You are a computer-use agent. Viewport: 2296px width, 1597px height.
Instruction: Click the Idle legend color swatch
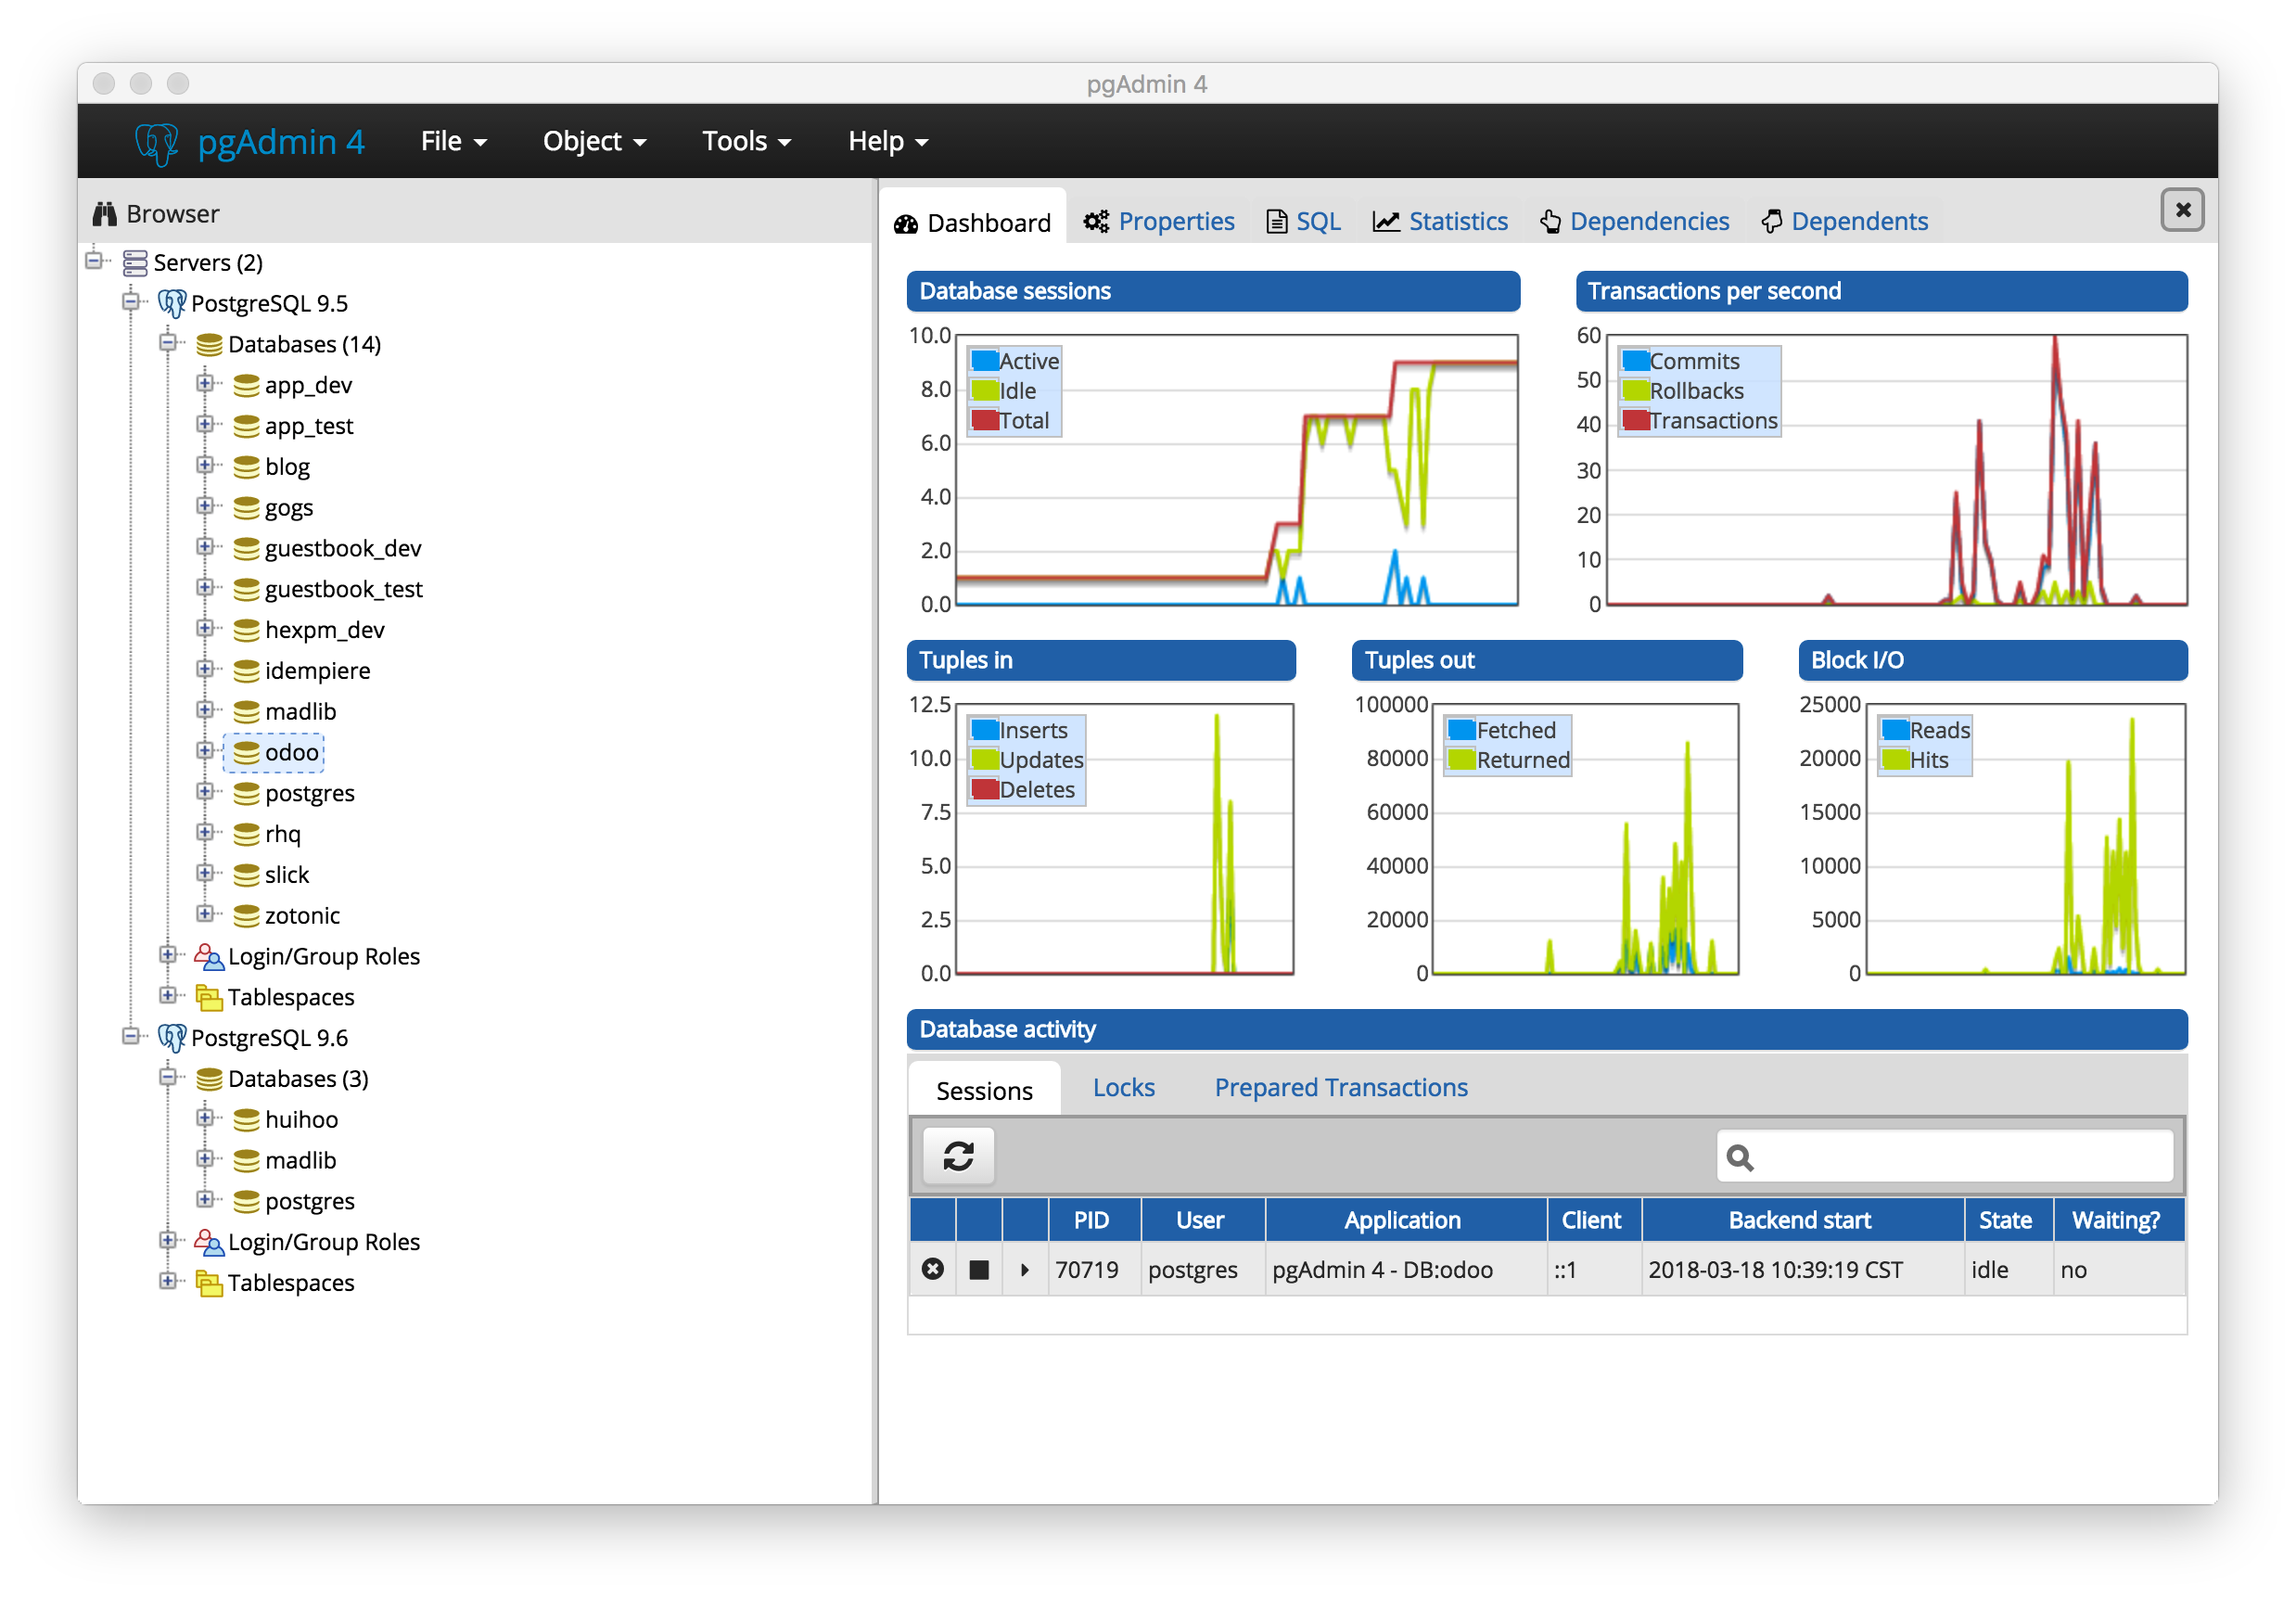[x=984, y=391]
